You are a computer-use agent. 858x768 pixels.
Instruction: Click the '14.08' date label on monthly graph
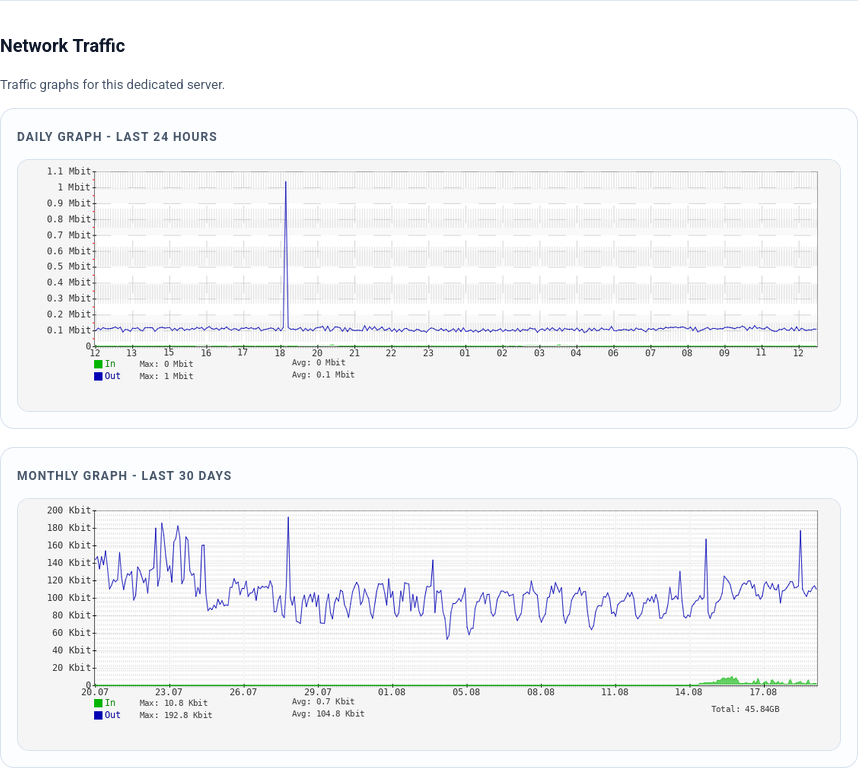point(688,692)
